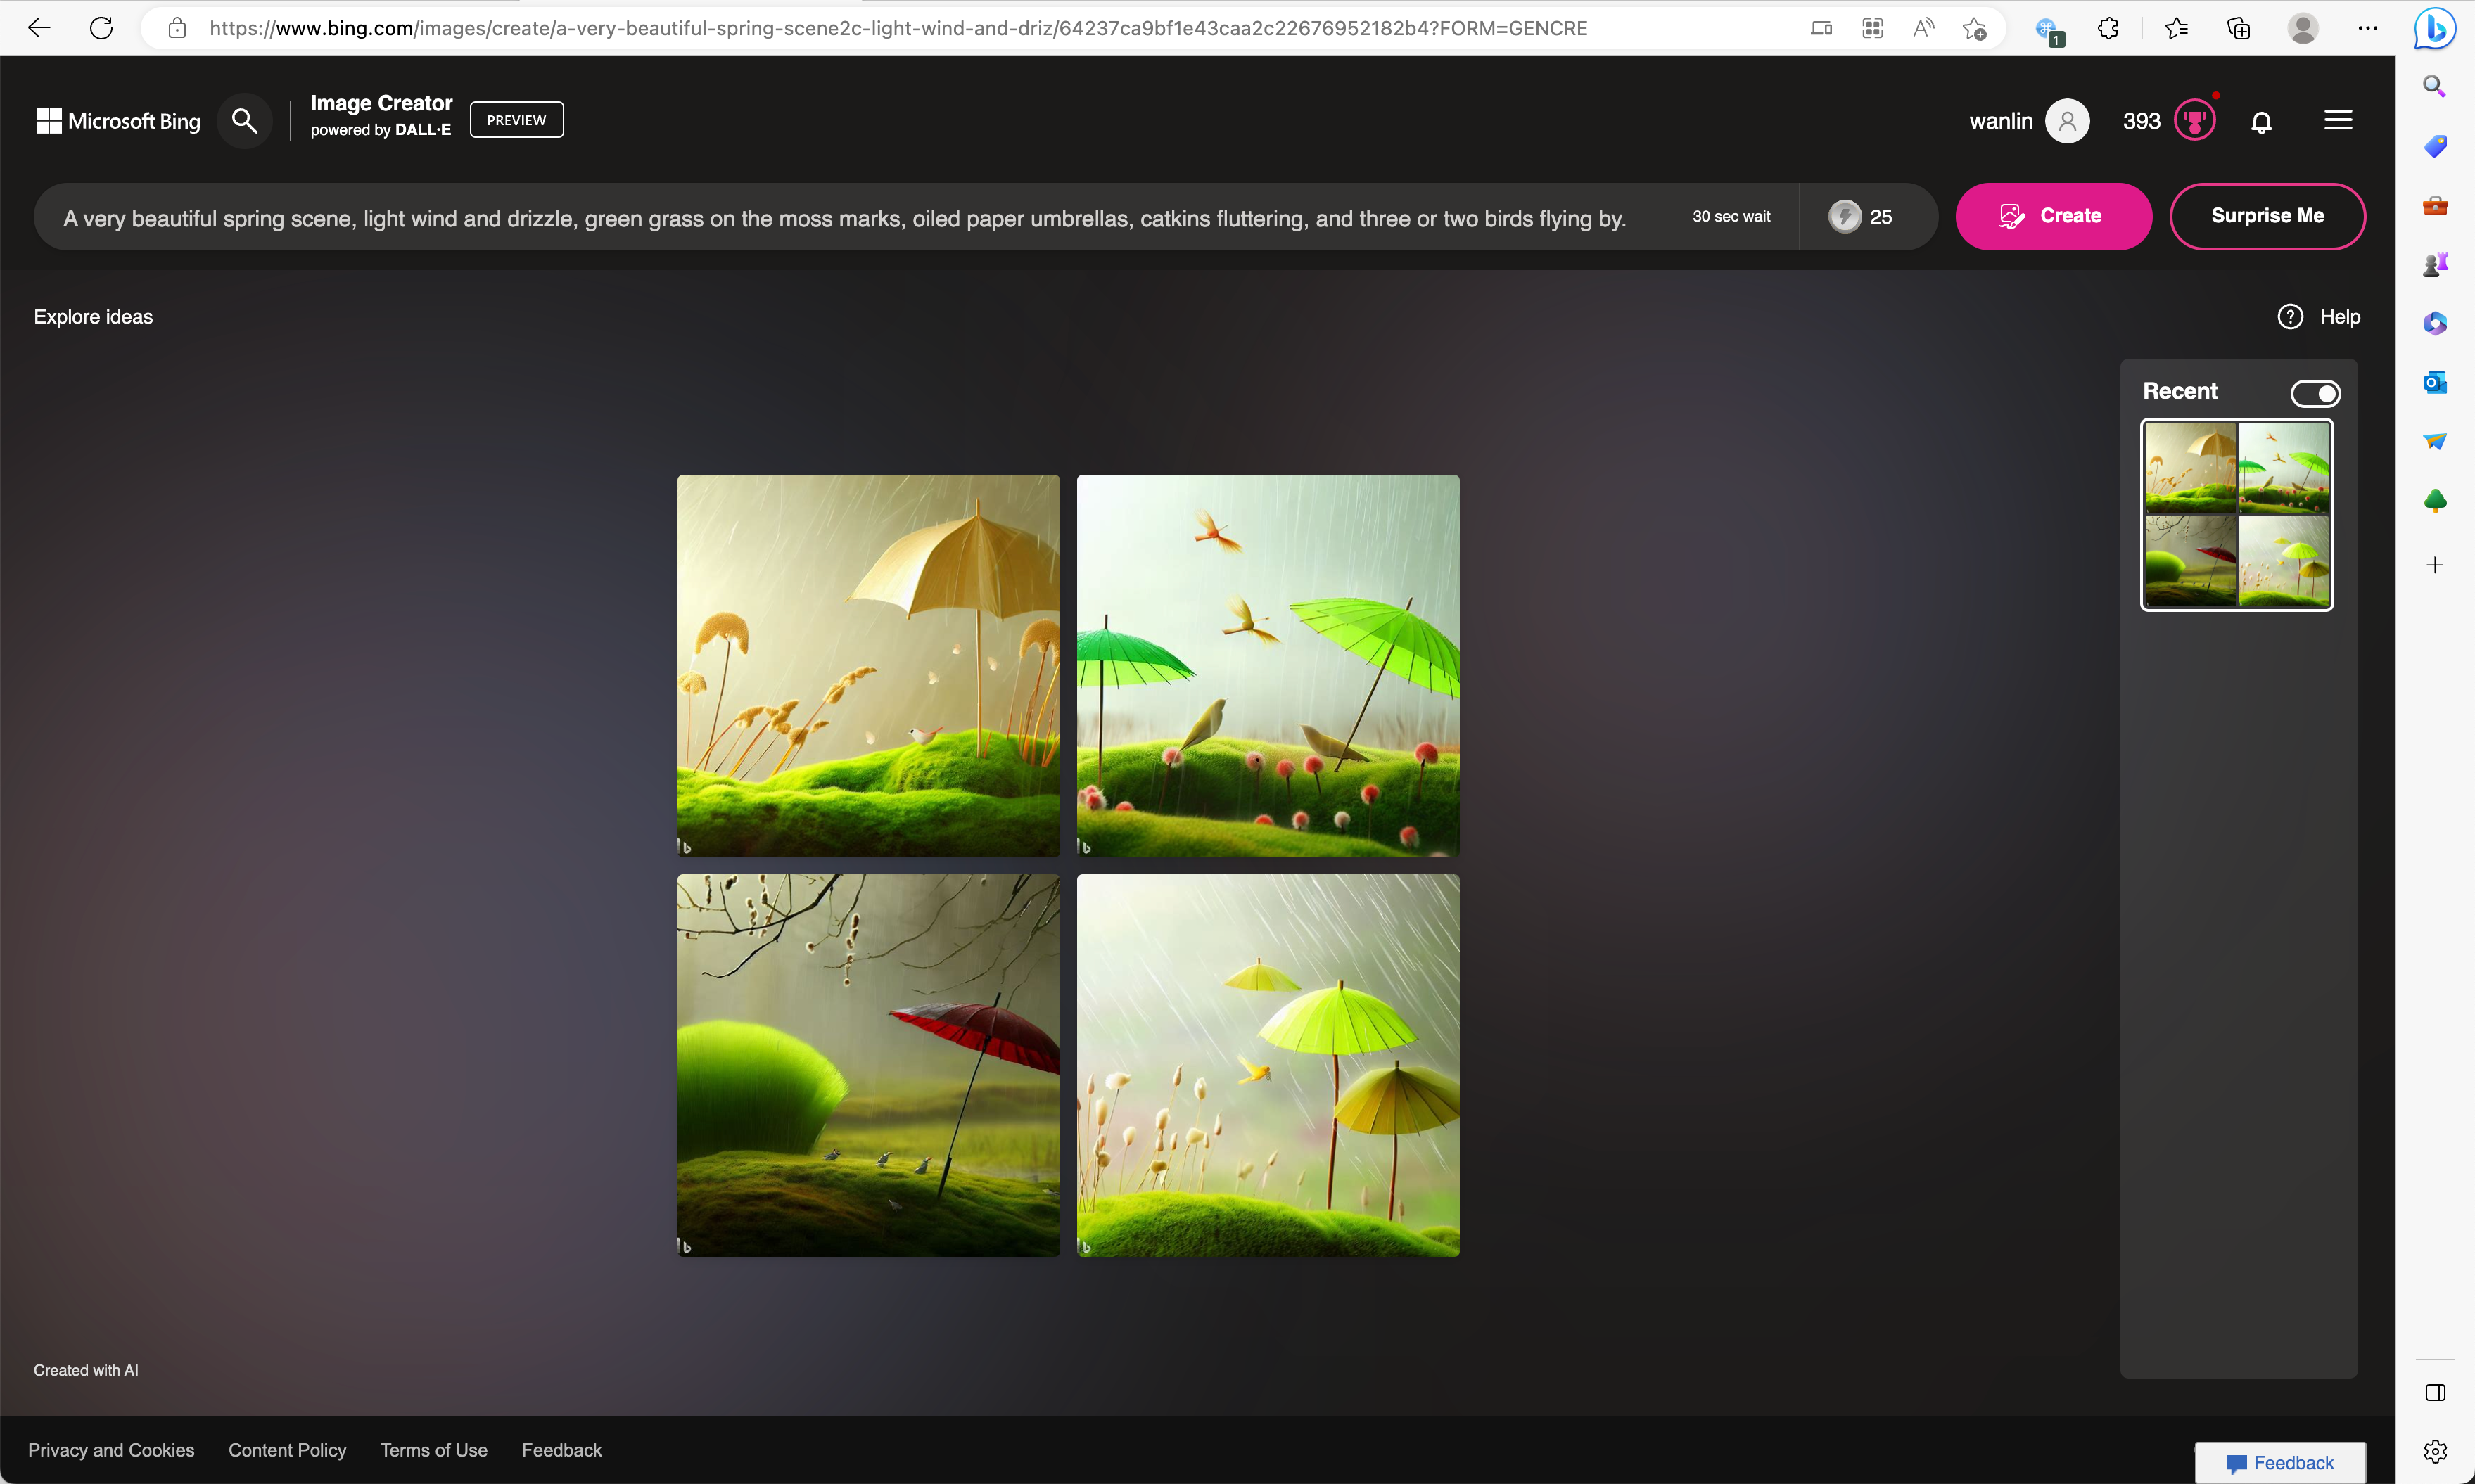Open the Extensions puzzle icon
Image resolution: width=2475 pixels, height=1484 pixels.
(2109, 28)
